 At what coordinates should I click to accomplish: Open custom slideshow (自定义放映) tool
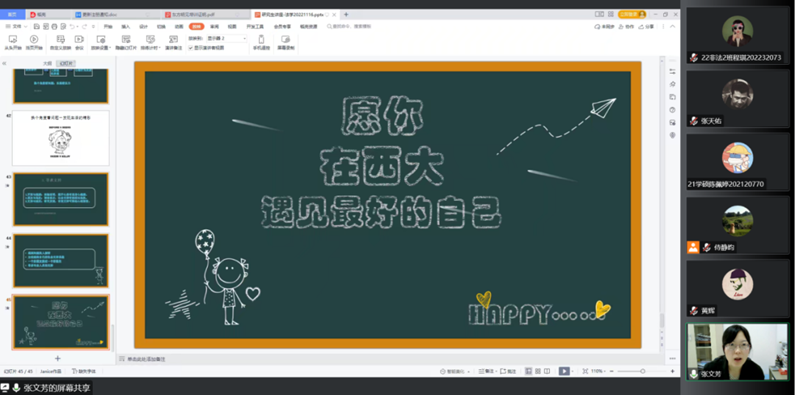[x=60, y=43]
